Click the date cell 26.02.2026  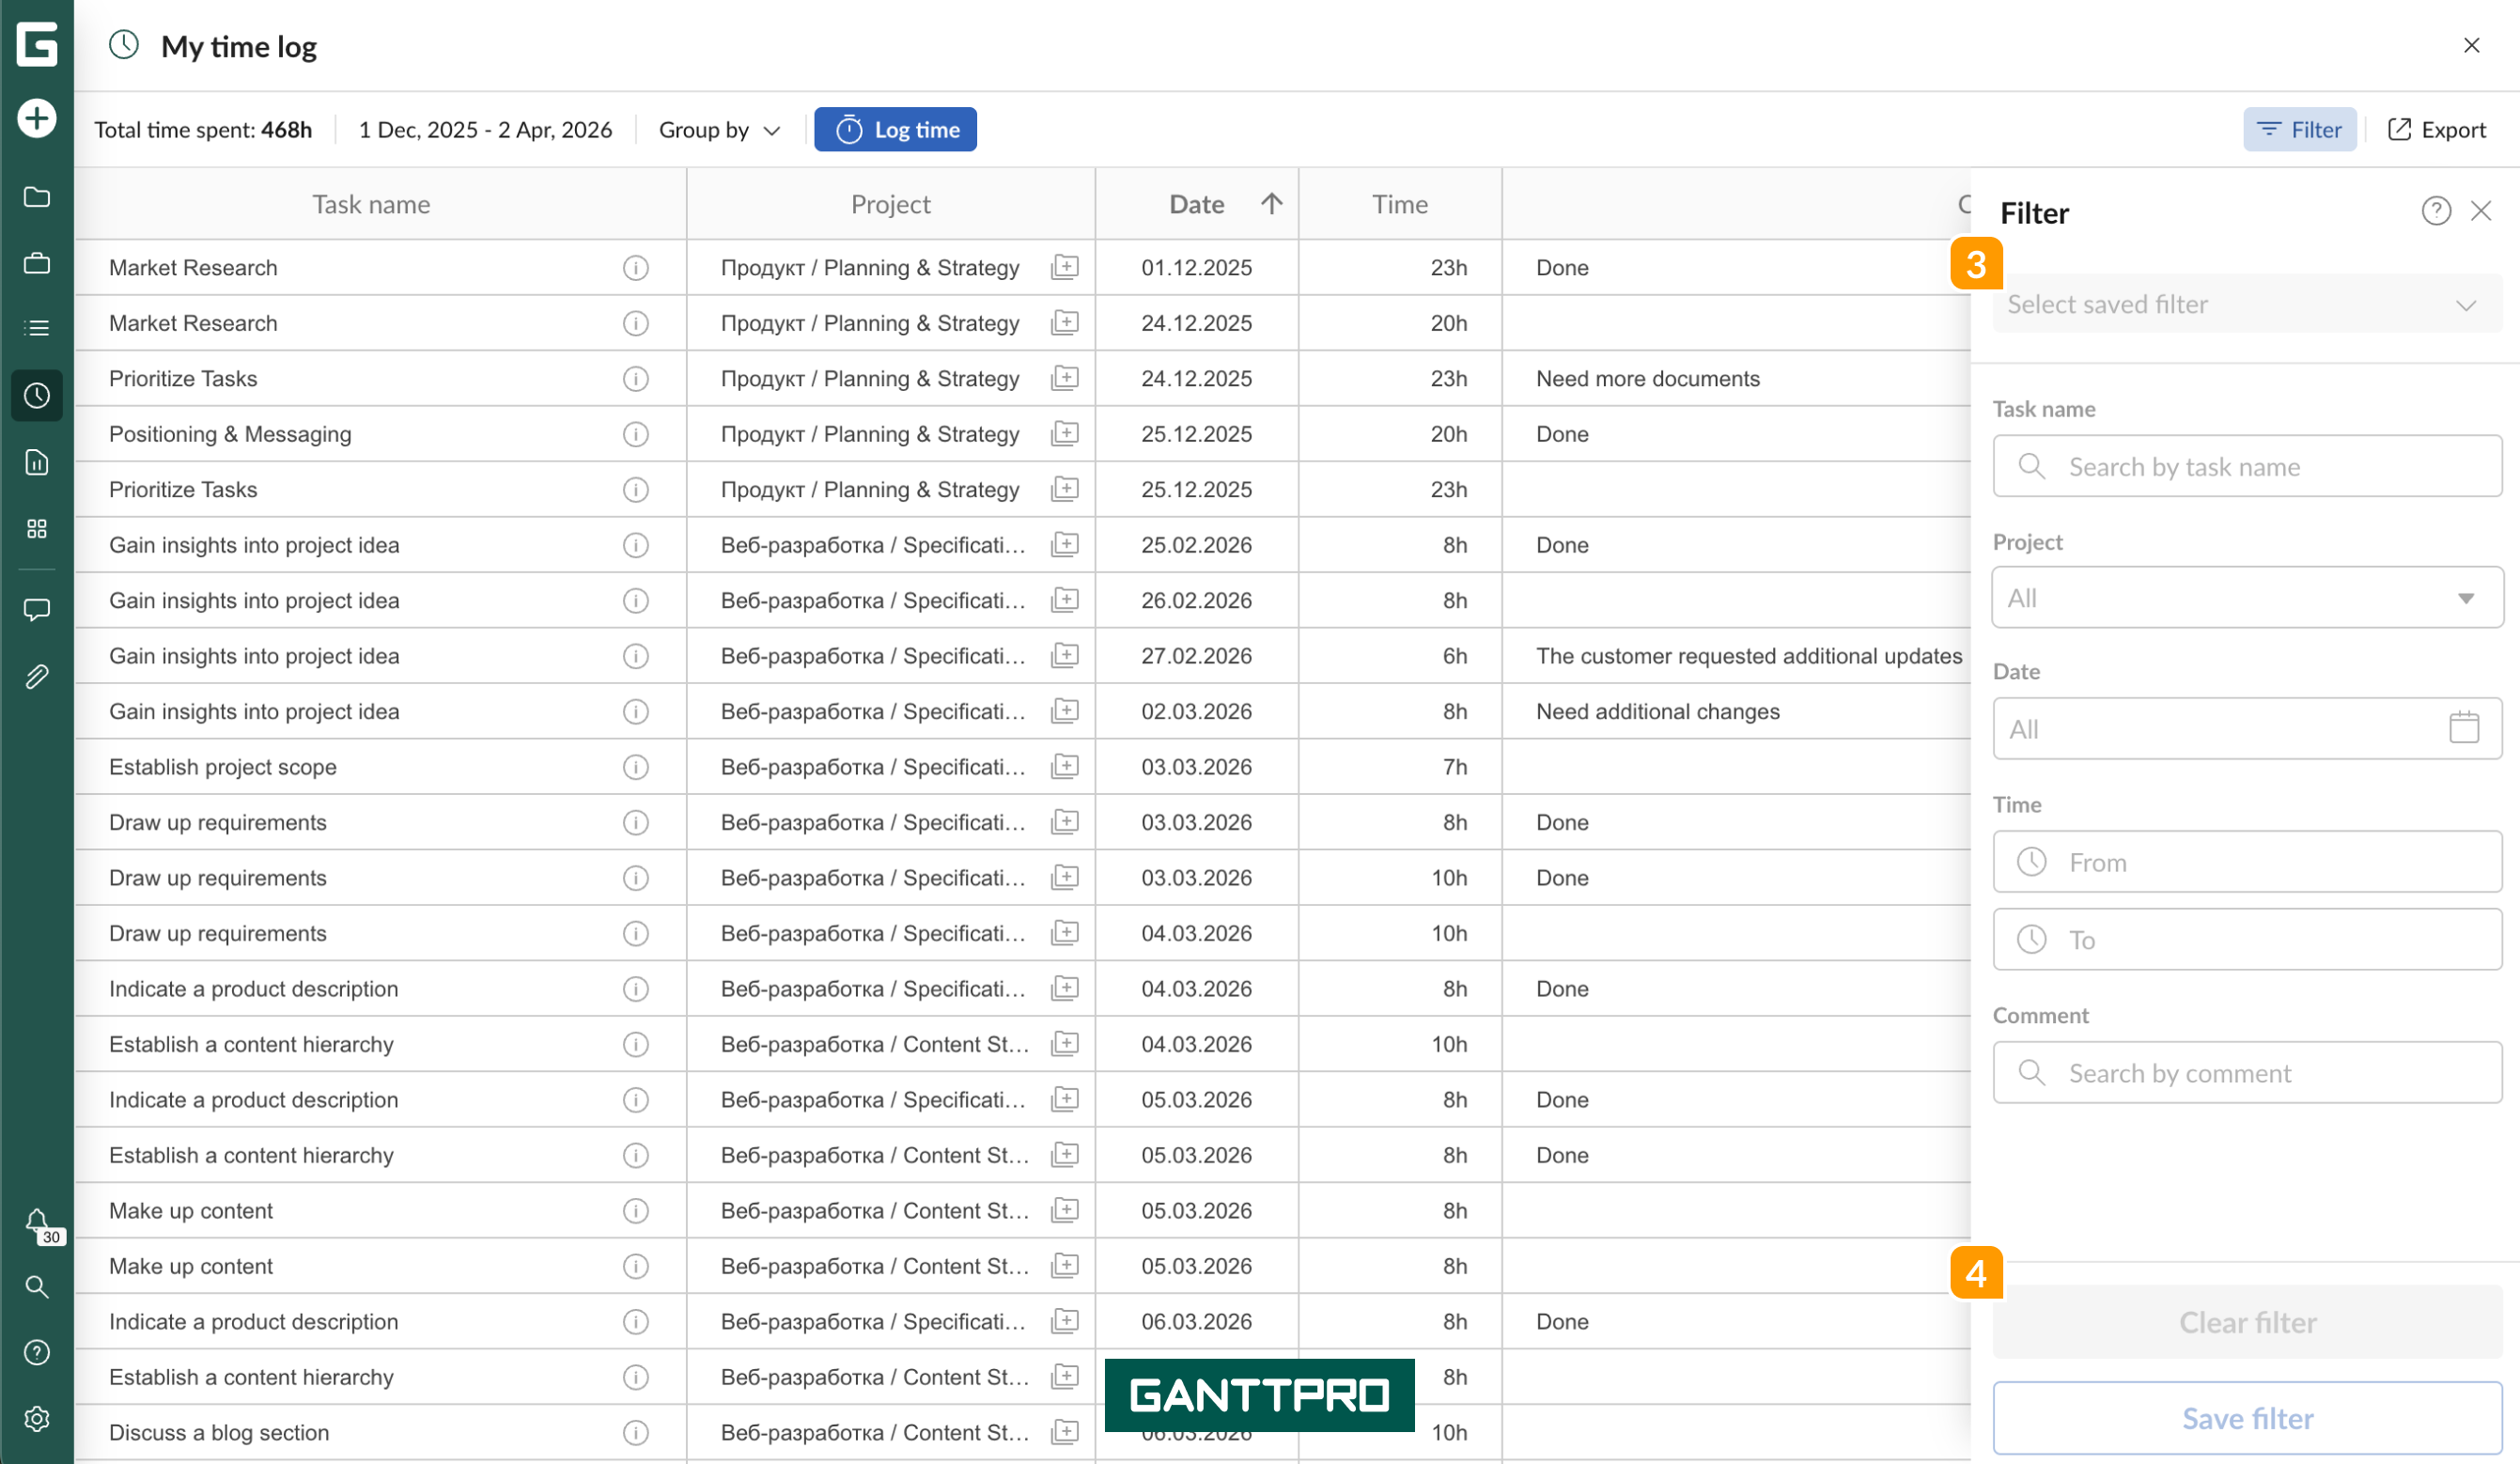click(x=1197, y=601)
